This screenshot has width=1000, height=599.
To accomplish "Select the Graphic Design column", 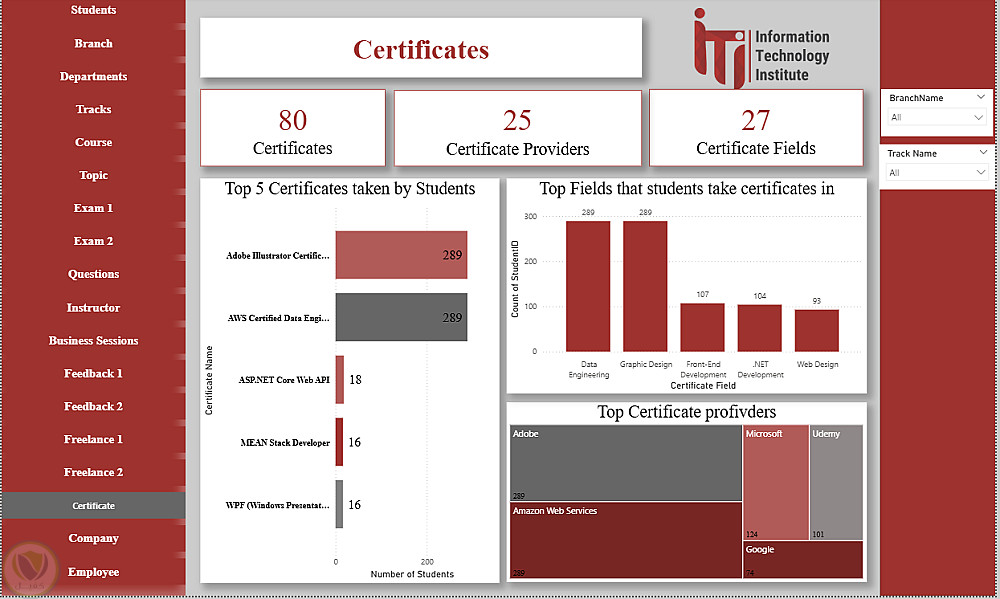I will coord(645,286).
